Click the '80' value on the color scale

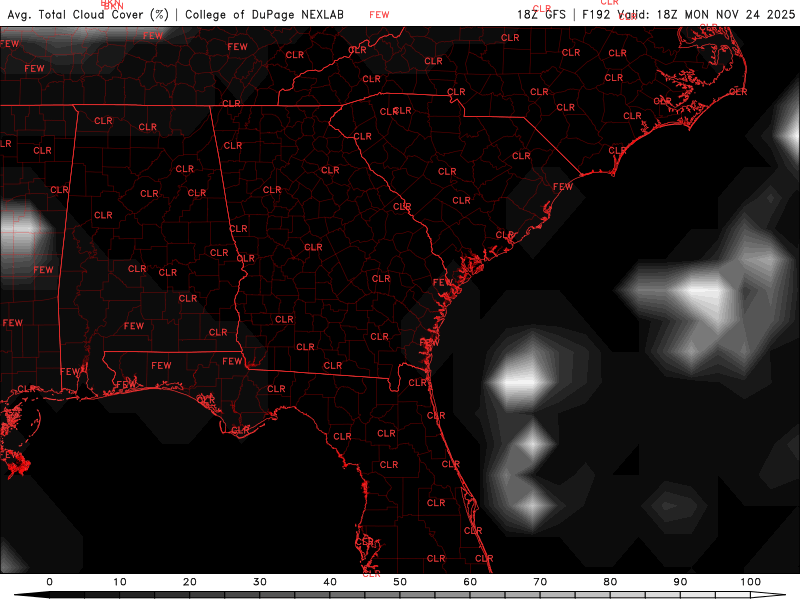point(610,582)
